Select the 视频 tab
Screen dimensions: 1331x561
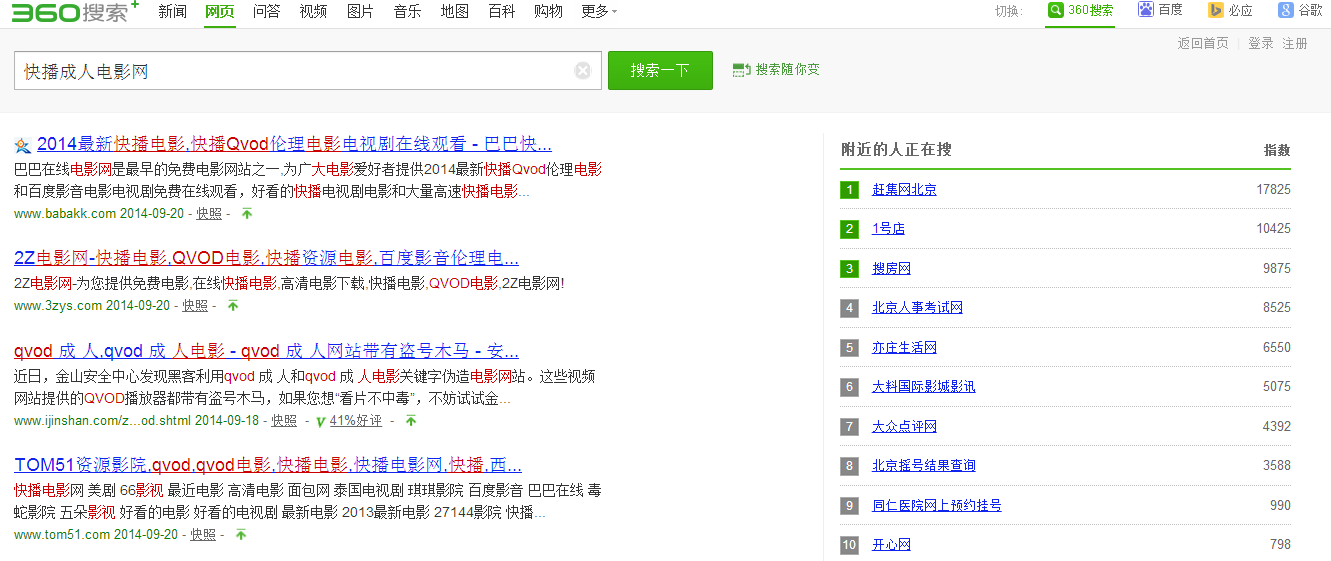[x=313, y=11]
